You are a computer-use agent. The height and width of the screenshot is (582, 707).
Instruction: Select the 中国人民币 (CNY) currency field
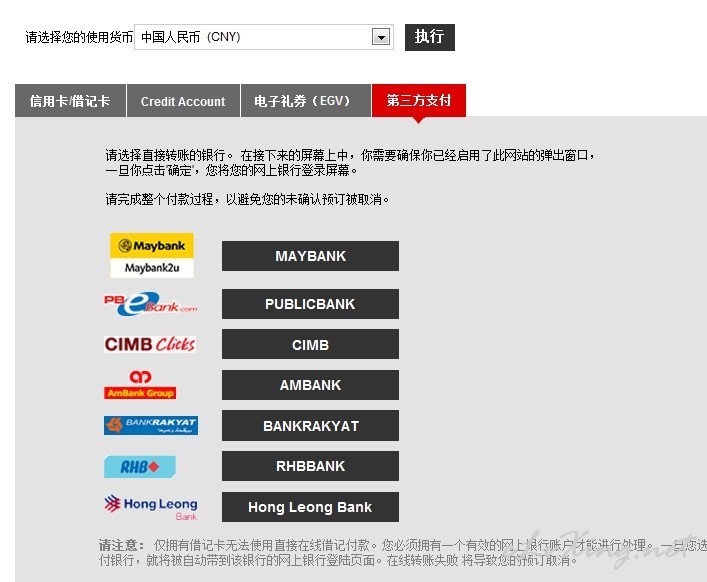(x=264, y=37)
